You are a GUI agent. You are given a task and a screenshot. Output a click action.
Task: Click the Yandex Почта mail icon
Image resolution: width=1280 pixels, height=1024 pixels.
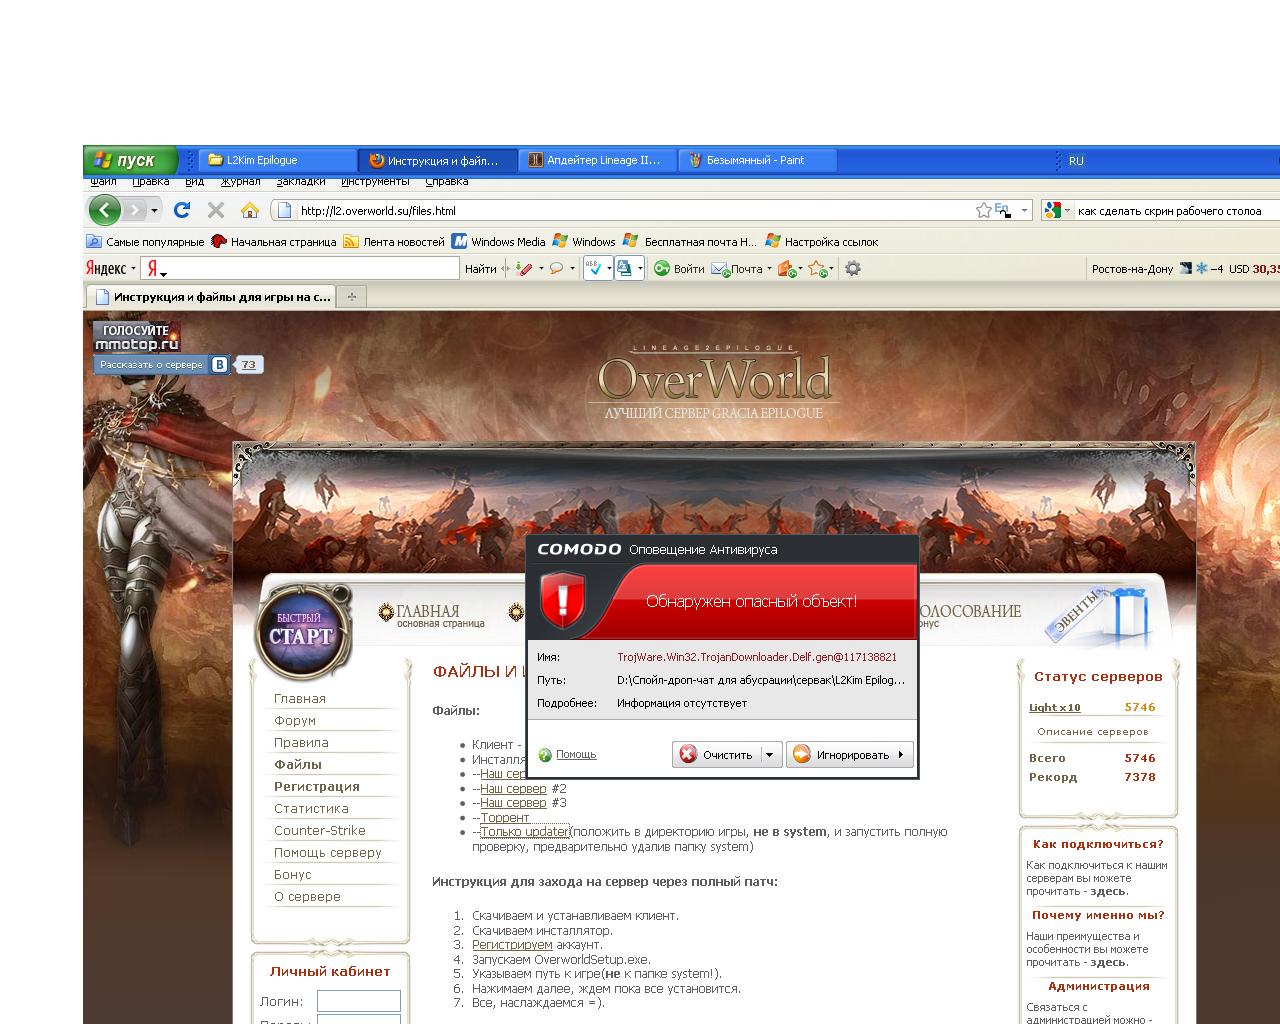tap(720, 268)
